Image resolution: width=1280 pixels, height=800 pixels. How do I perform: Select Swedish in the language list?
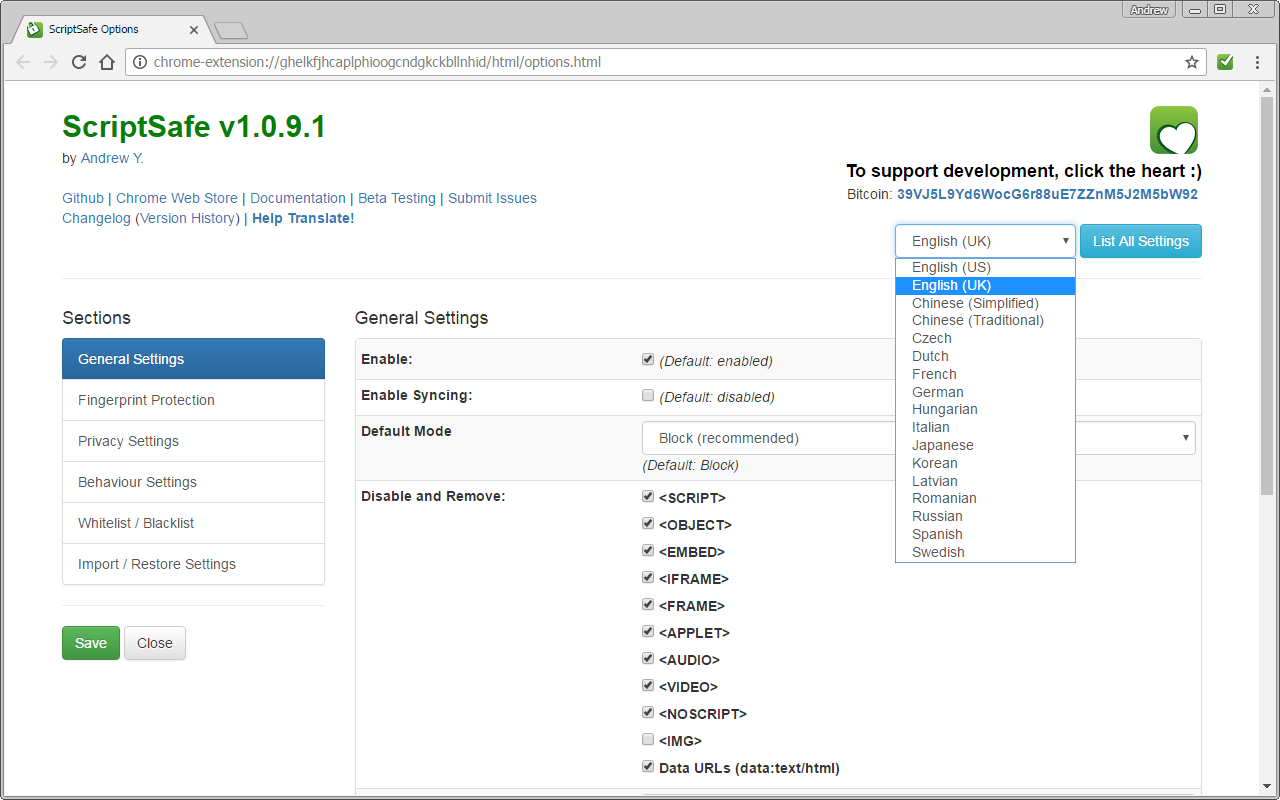[x=985, y=552]
